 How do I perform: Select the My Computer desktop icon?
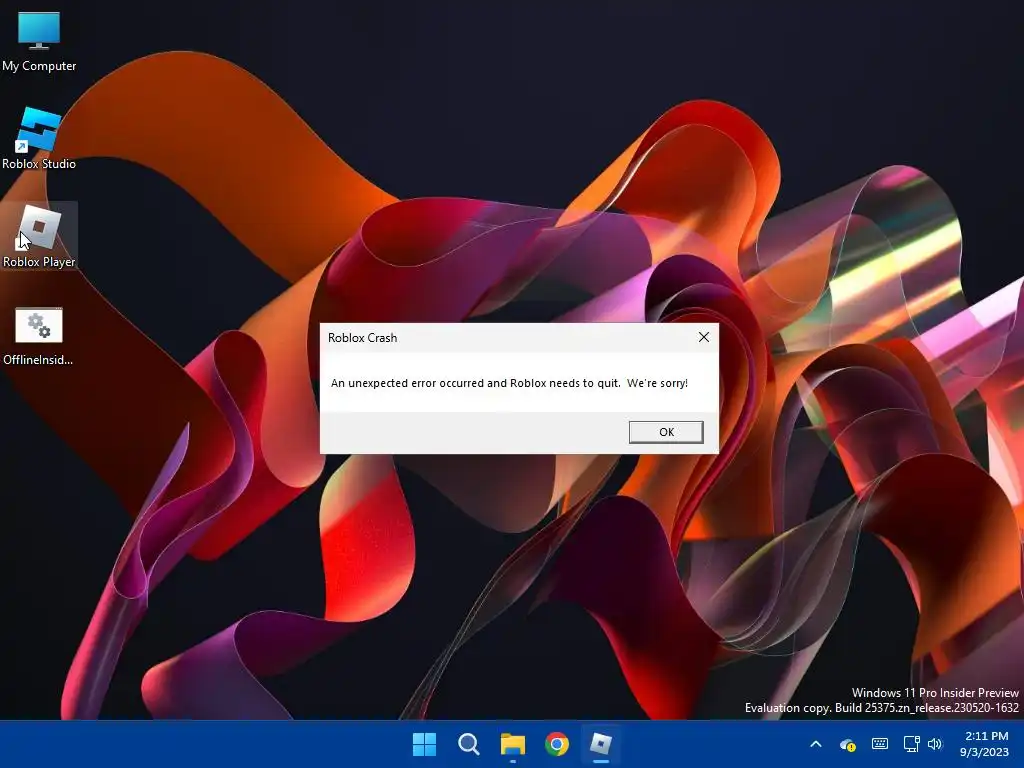point(39,40)
